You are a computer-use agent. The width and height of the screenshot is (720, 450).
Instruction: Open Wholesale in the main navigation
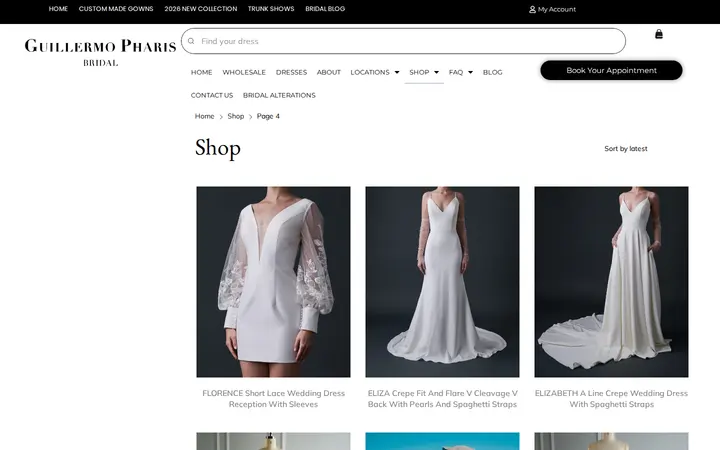pyautogui.click(x=244, y=72)
